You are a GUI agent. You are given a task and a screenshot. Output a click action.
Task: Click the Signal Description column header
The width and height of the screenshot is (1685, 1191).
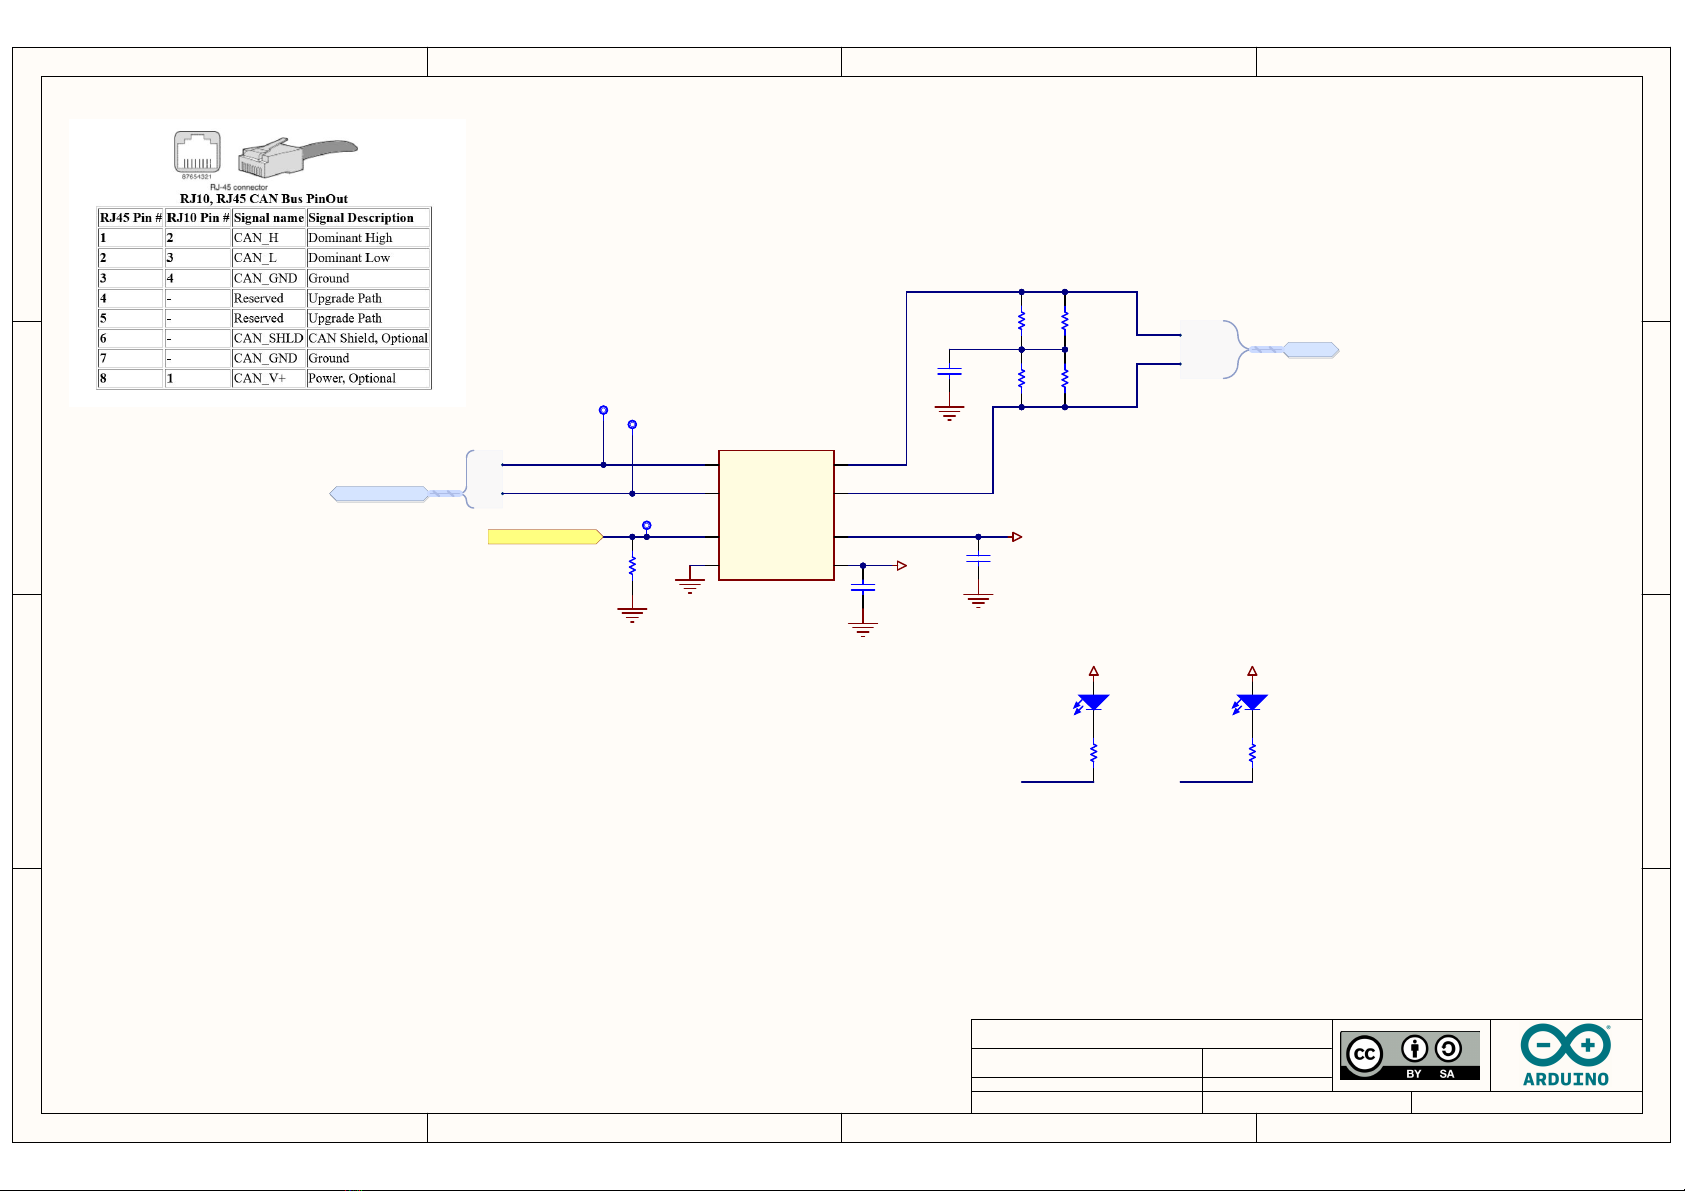[368, 218]
